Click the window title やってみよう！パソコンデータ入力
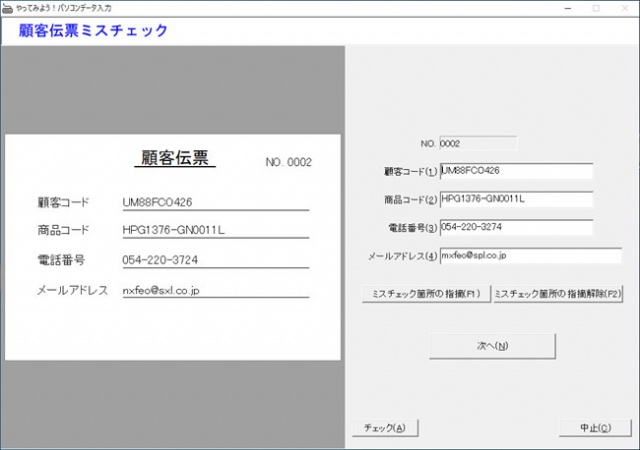Viewport: 640px width, 450px height. coord(64,8)
